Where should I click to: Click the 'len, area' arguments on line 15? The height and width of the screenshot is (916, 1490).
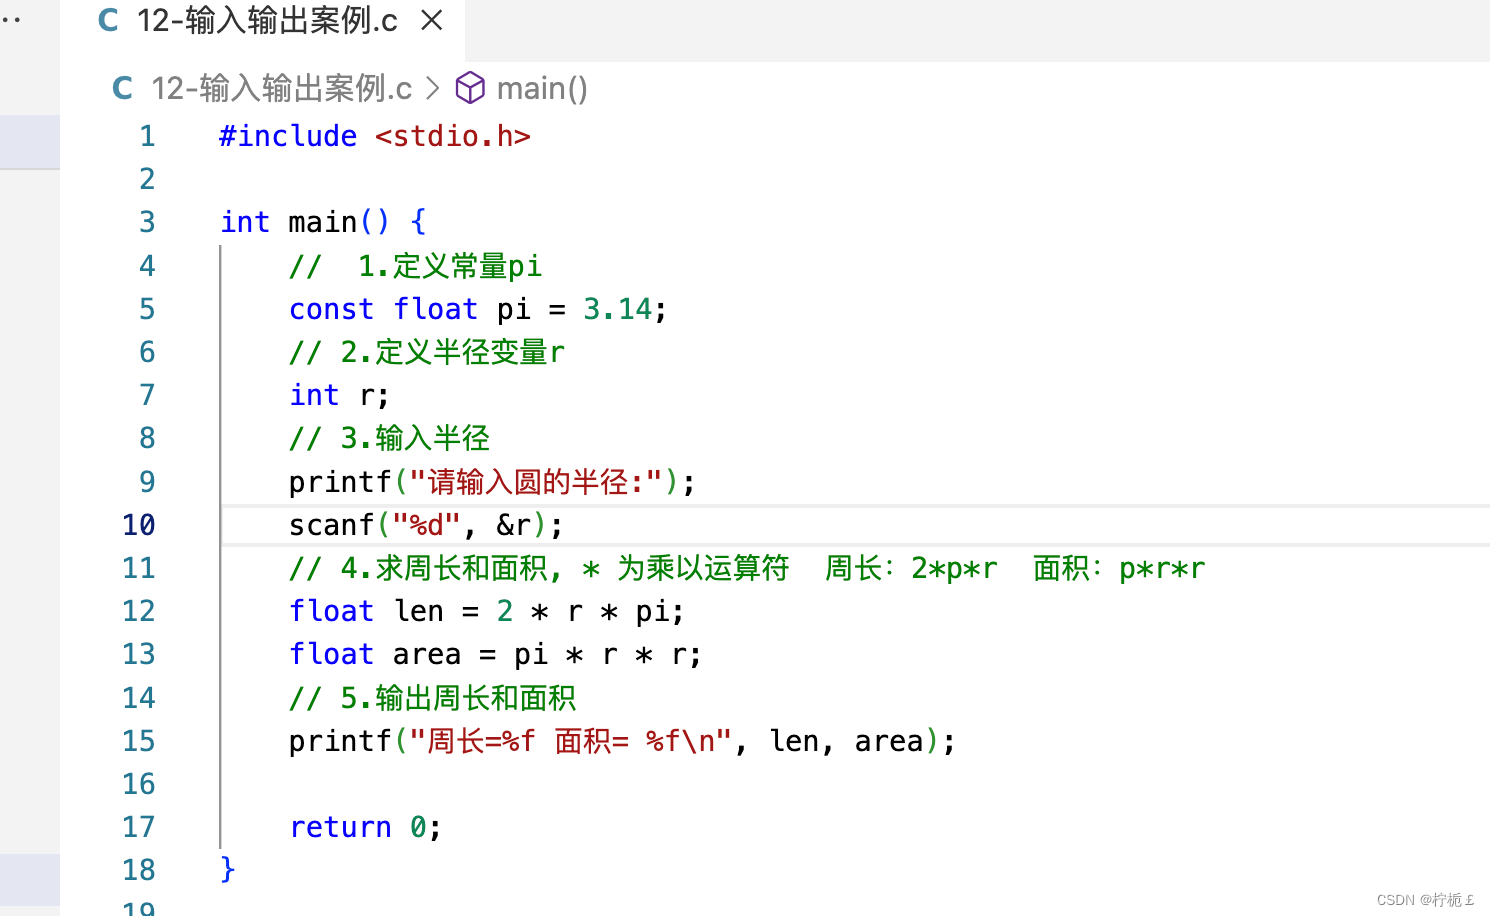click(846, 741)
